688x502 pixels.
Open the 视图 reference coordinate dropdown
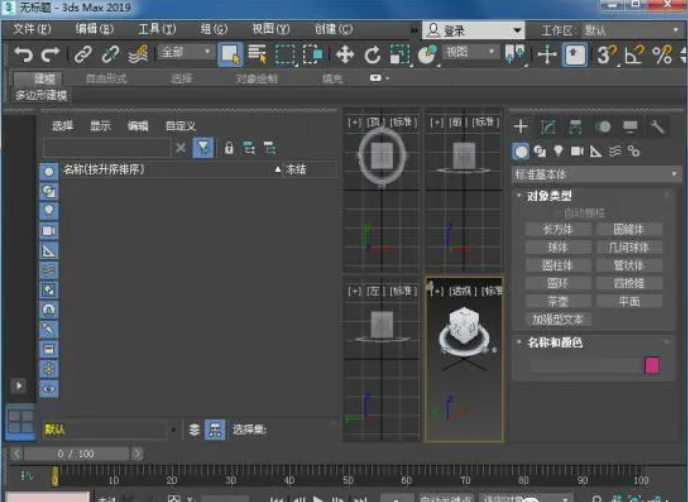click(x=470, y=52)
